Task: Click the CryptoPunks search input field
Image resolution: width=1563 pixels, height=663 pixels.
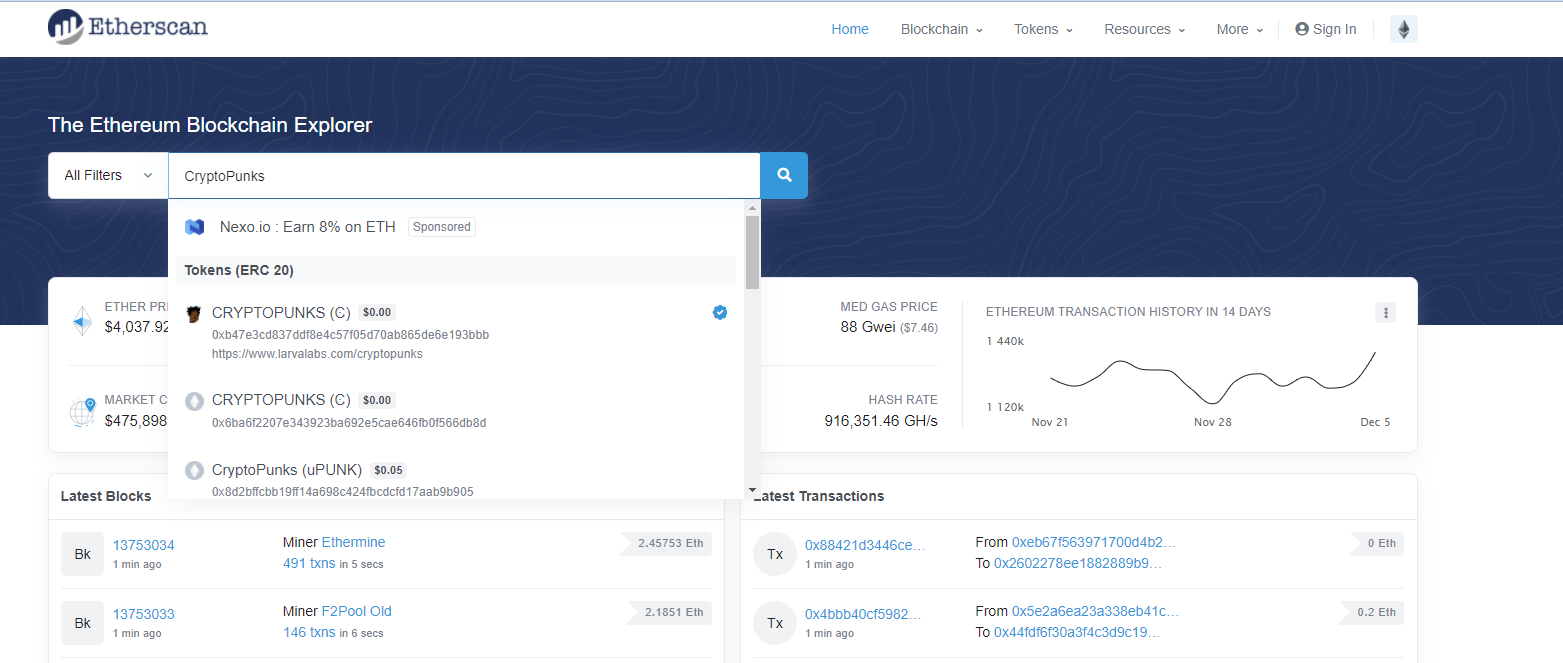Action: (464, 175)
